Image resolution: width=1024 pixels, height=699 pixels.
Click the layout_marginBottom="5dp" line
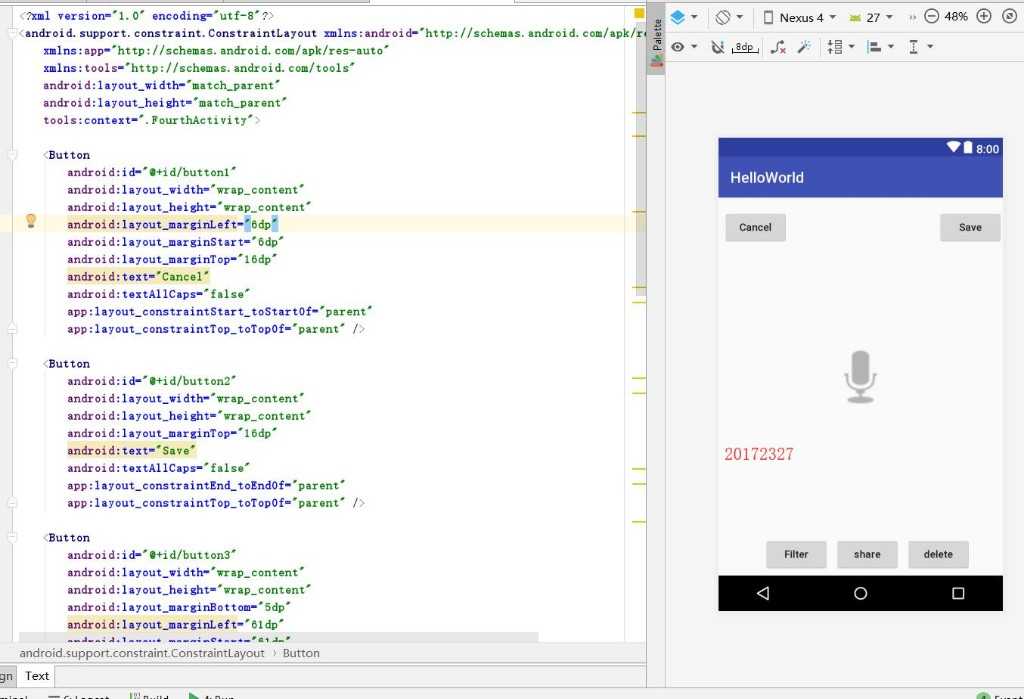click(x=178, y=608)
